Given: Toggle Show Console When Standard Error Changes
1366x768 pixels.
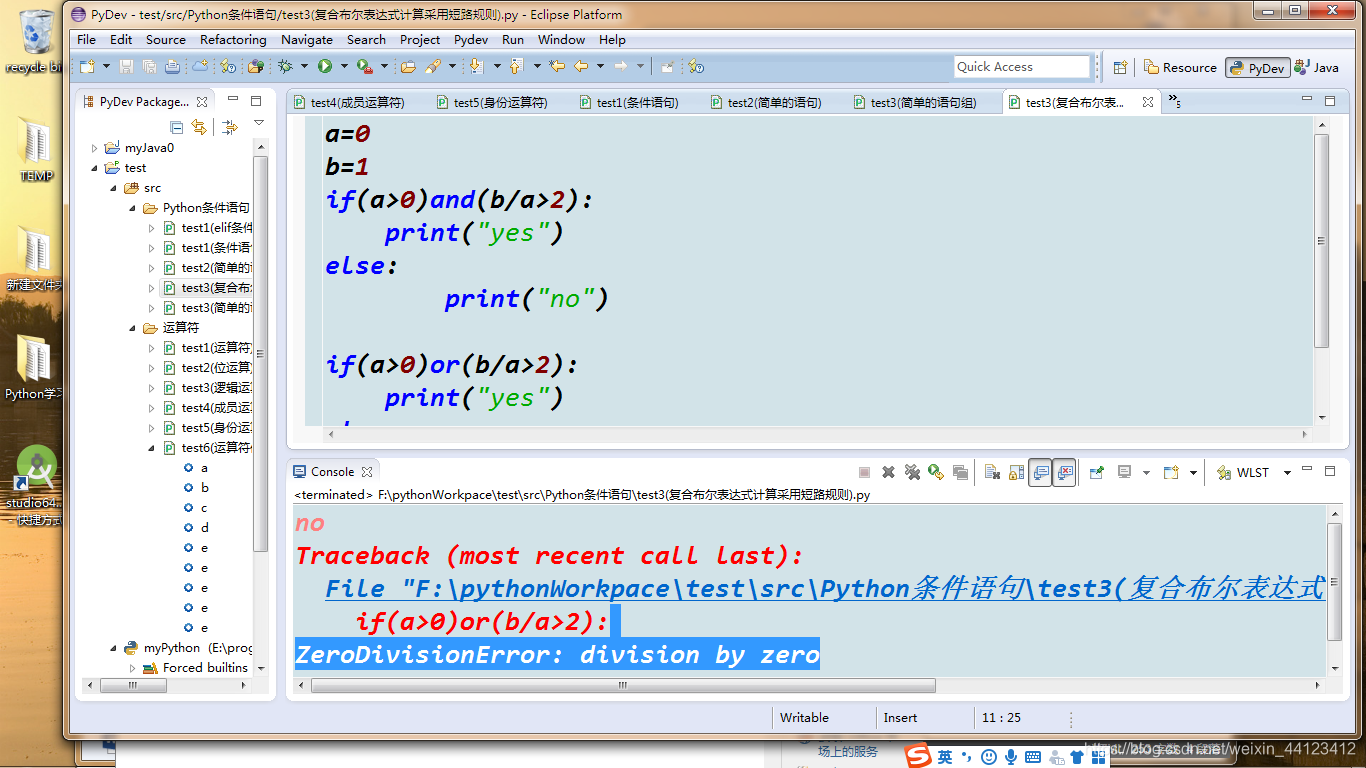Looking at the screenshot, I should (x=1065, y=472).
